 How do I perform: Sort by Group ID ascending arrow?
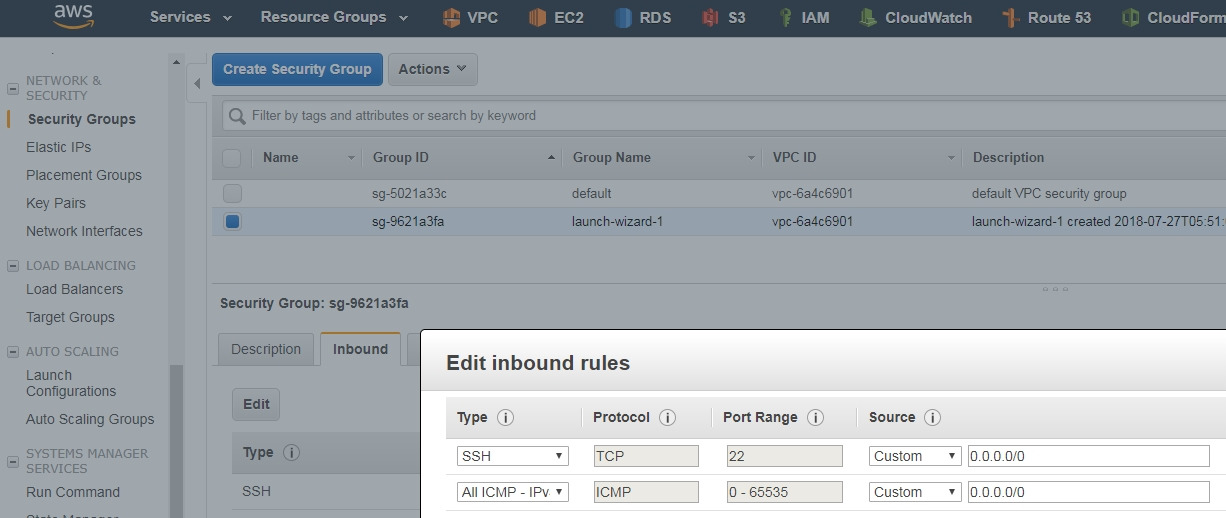[x=552, y=158]
